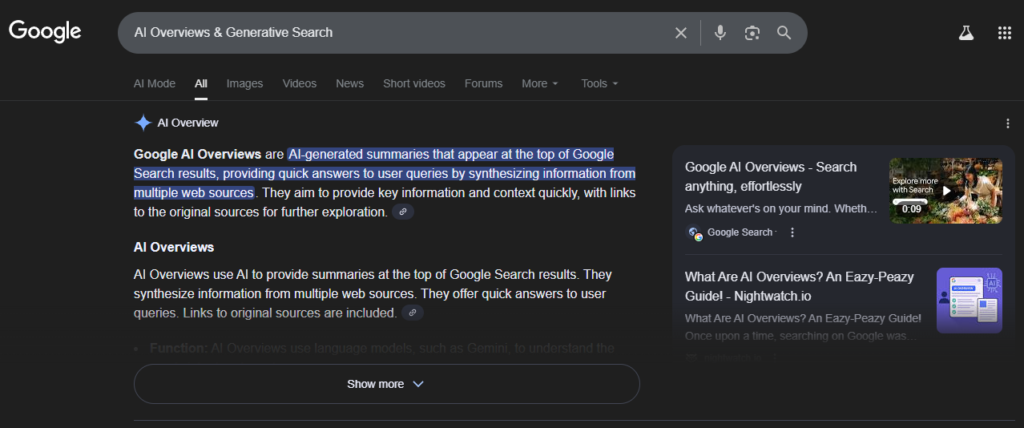Click source link icon after first paragraph
Image resolution: width=1024 pixels, height=428 pixels.
pos(402,212)
